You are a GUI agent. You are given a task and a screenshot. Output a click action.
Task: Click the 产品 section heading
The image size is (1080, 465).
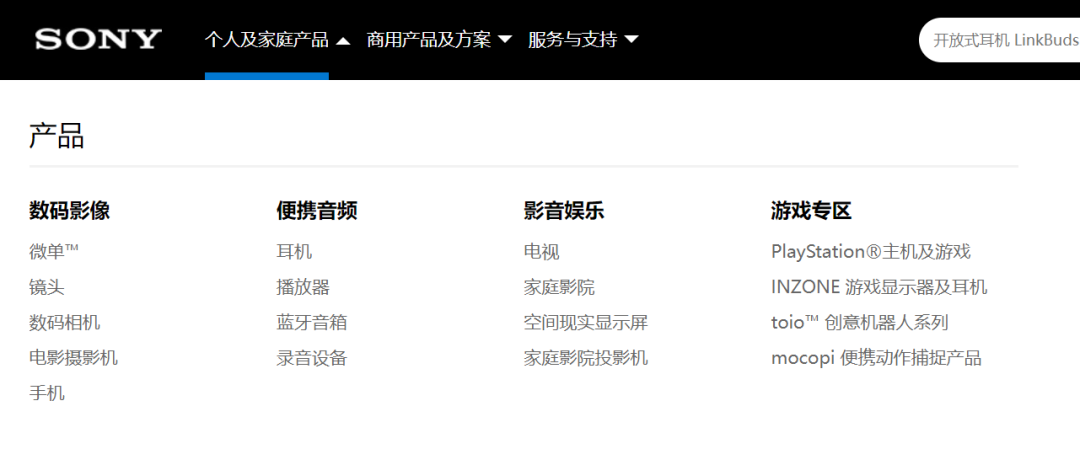pos(56,136)
